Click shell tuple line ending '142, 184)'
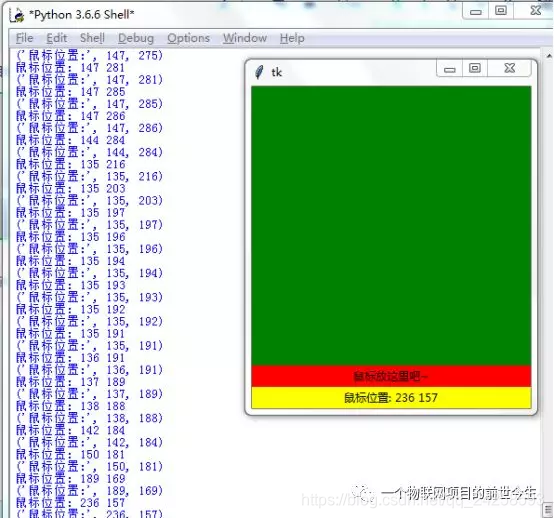This screenshot has height=518, width=554. click(x=89, y=443)
